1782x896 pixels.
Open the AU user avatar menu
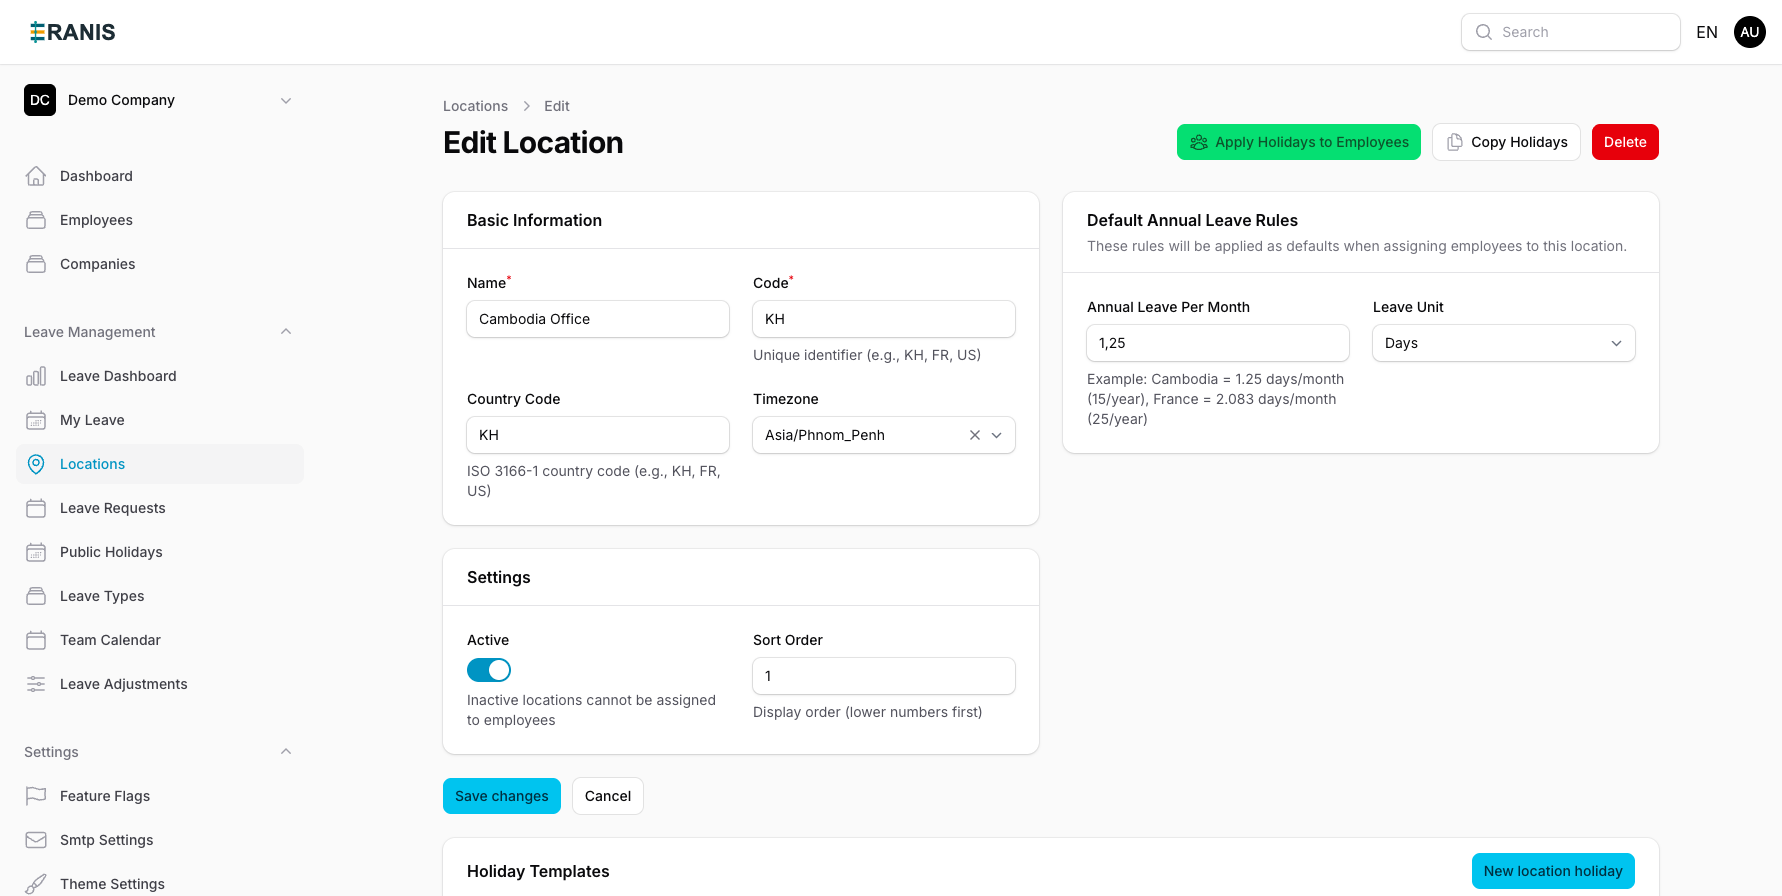[x=1749, y=32]
